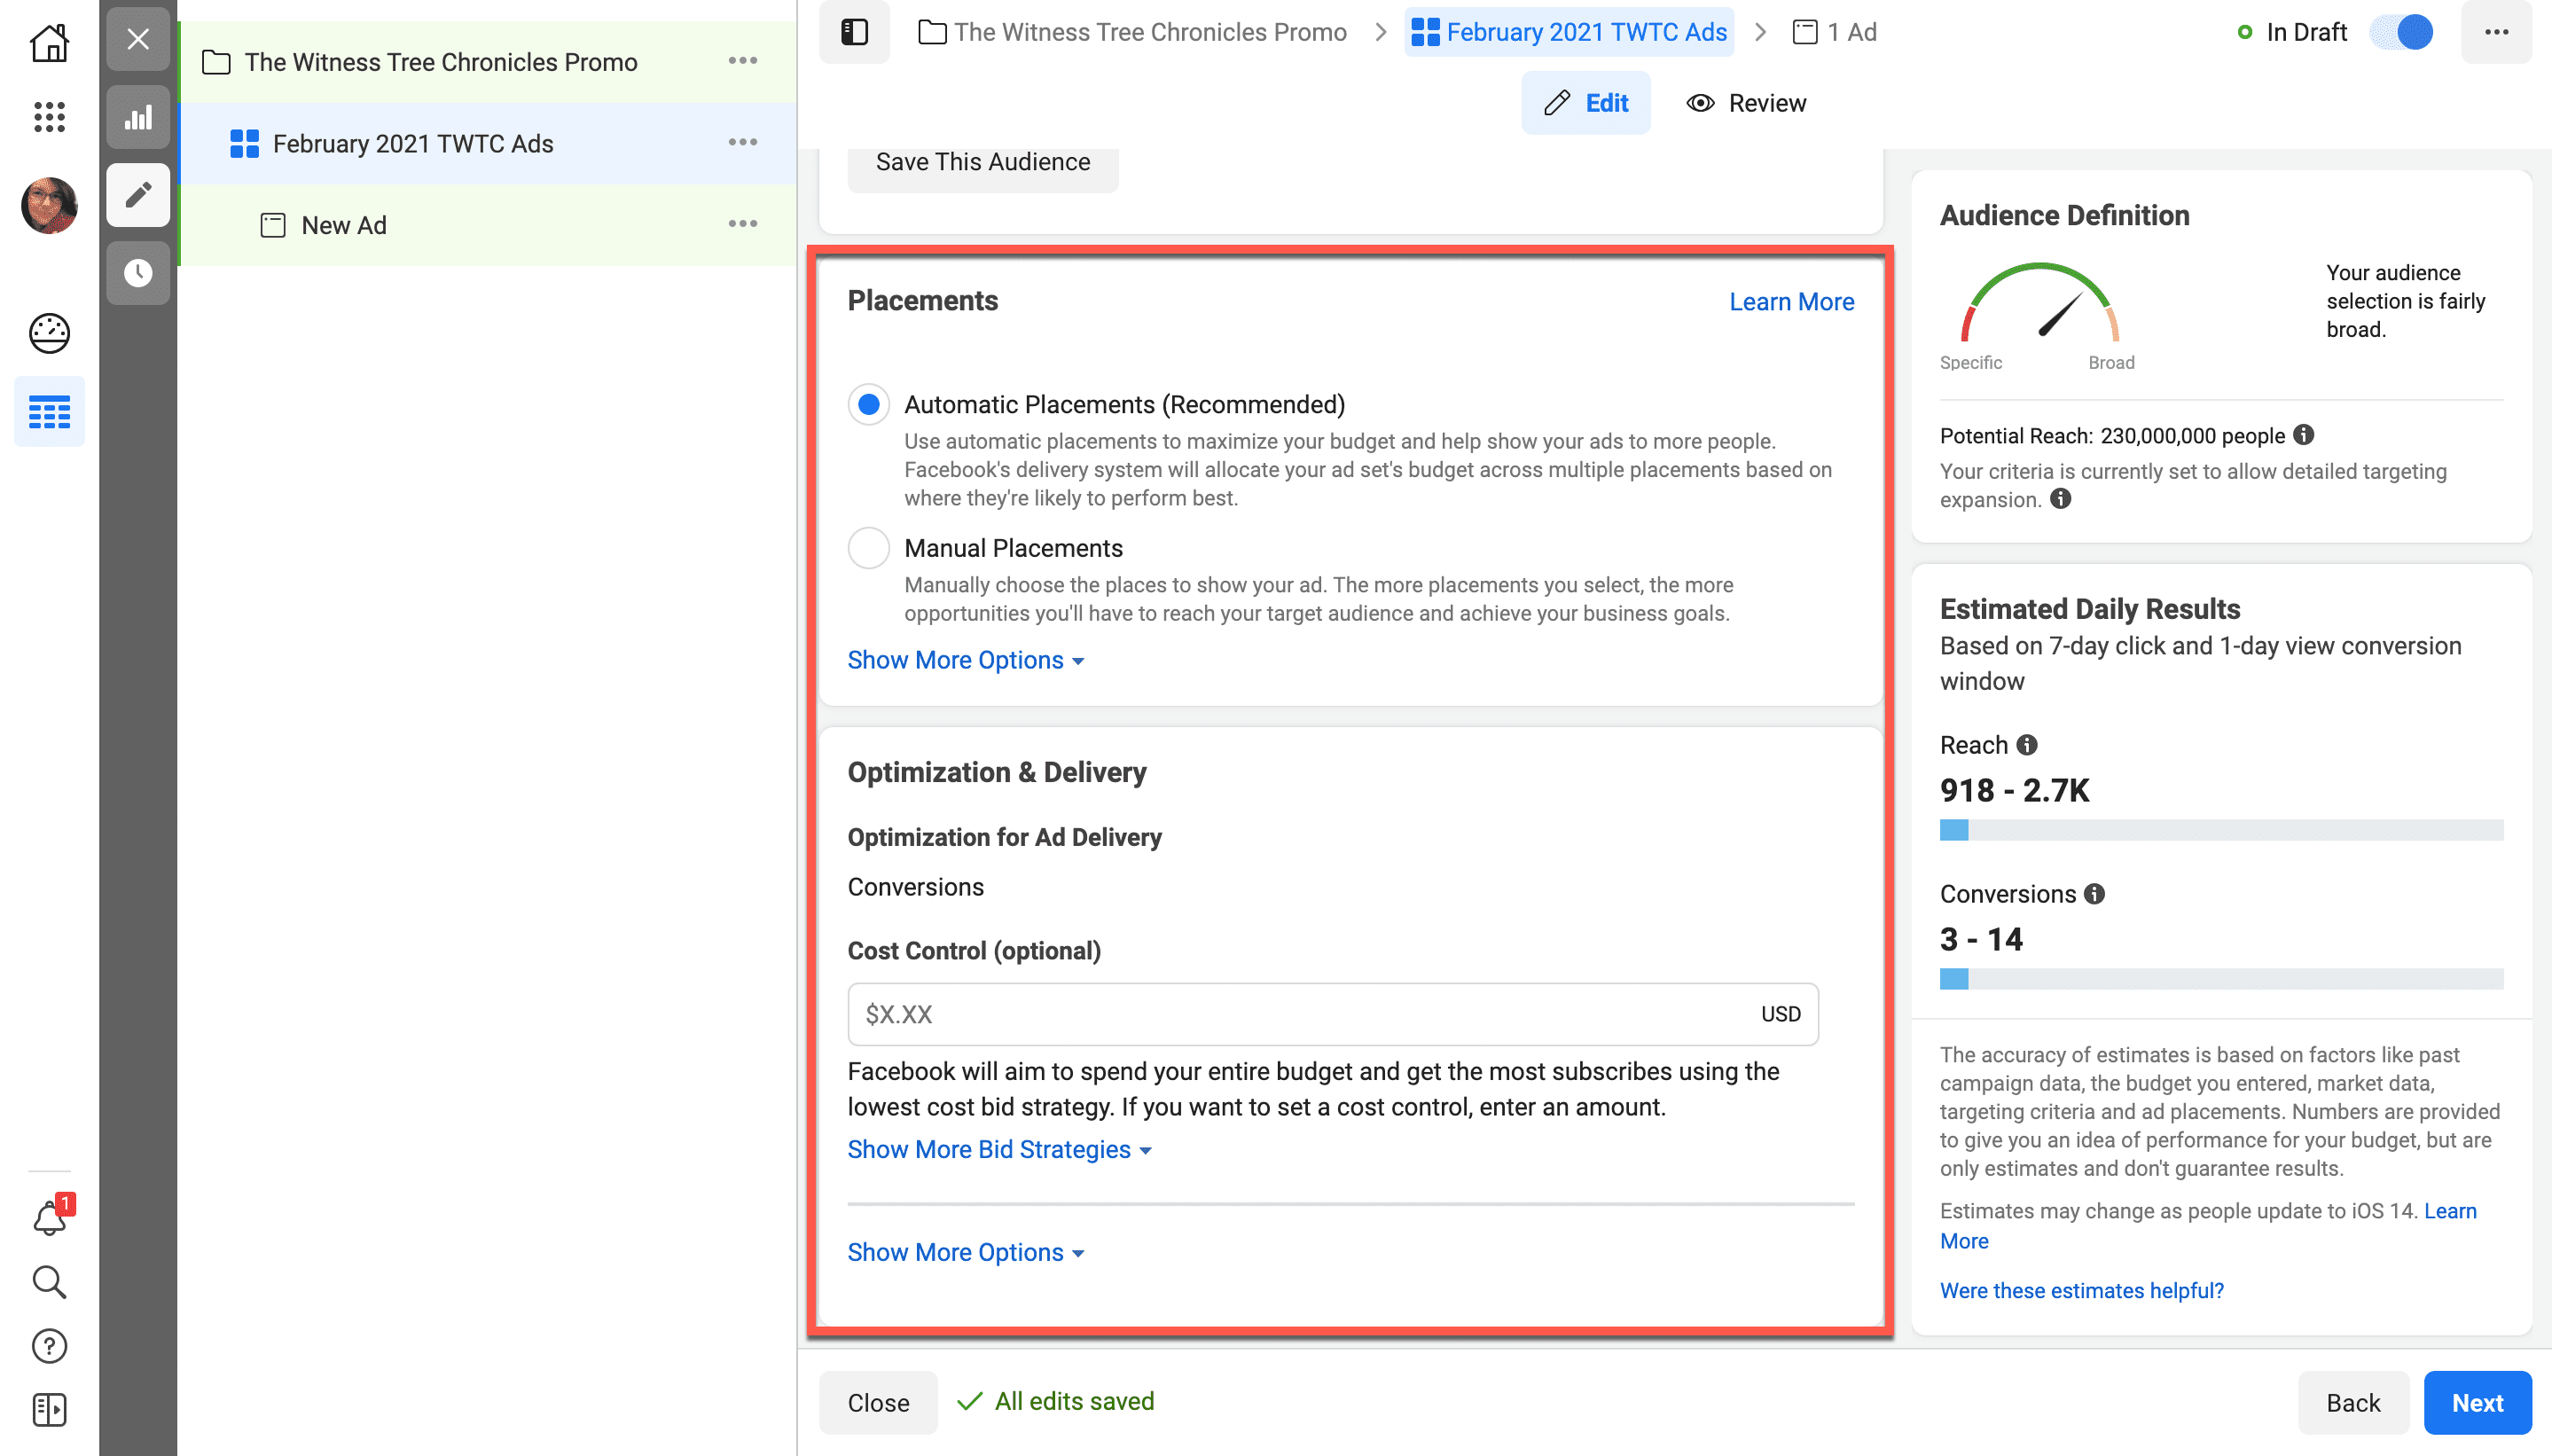Toggle the In Draft switch

(x=2402, y=32)
